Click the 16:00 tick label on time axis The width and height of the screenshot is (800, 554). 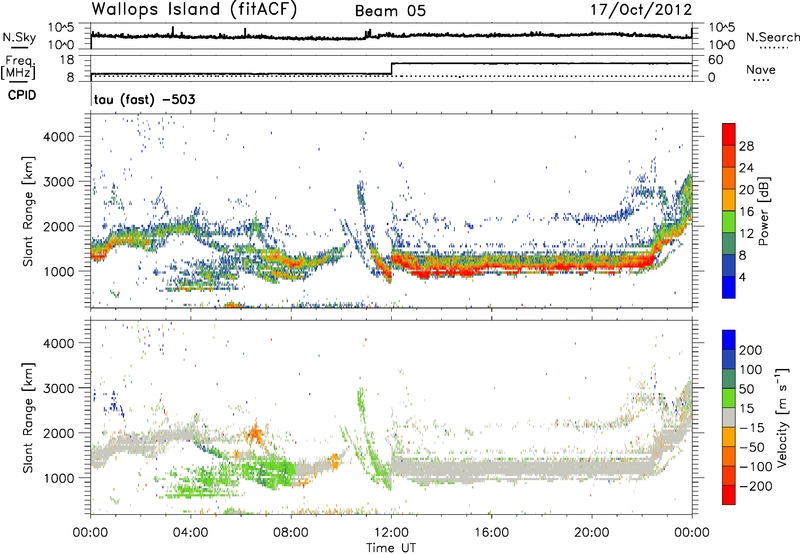point(491,533)
